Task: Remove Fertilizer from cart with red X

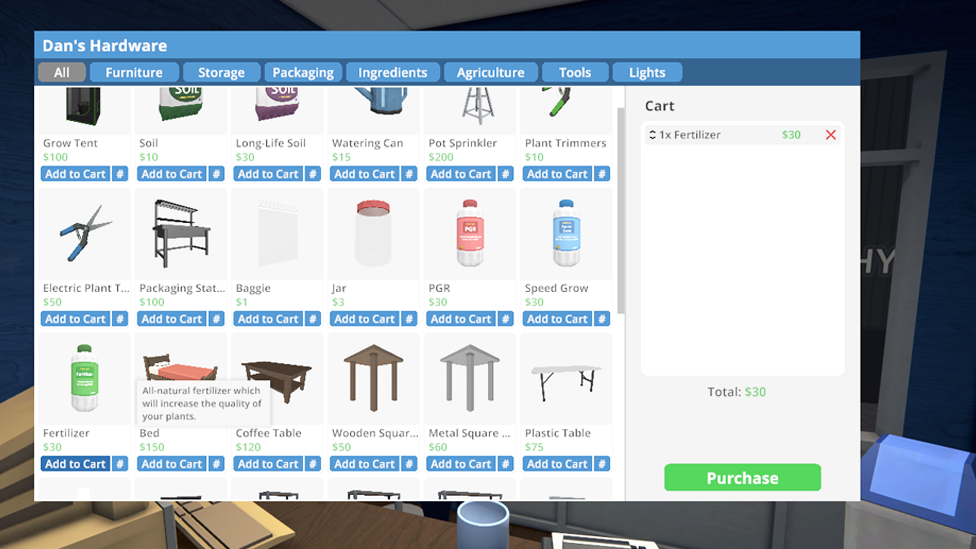Action: (x=830, y=134)
